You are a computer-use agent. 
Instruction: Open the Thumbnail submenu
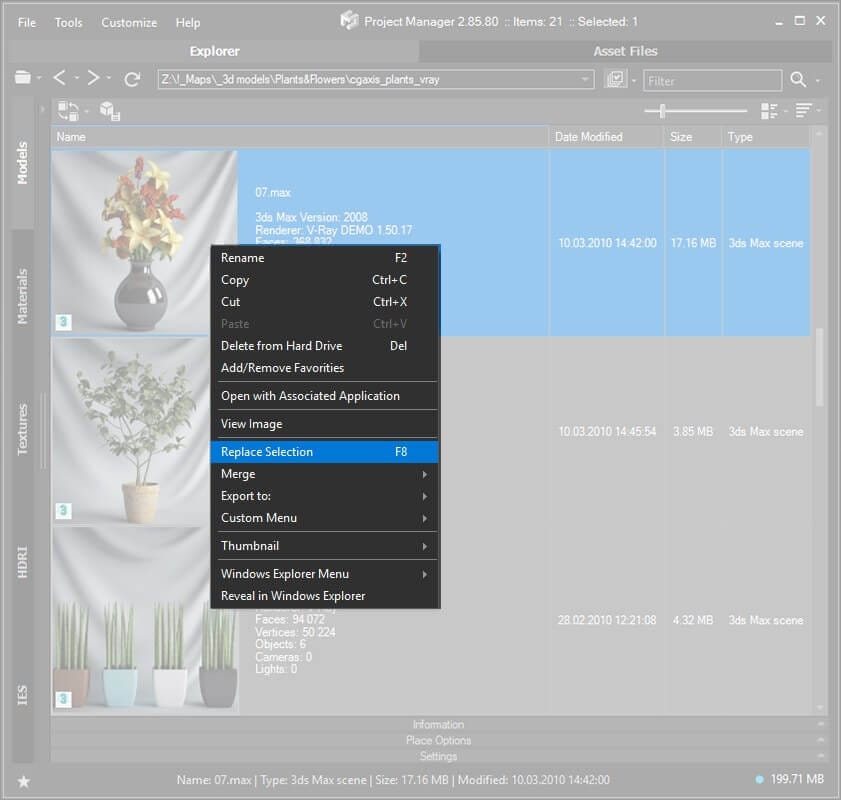(327, 545)
